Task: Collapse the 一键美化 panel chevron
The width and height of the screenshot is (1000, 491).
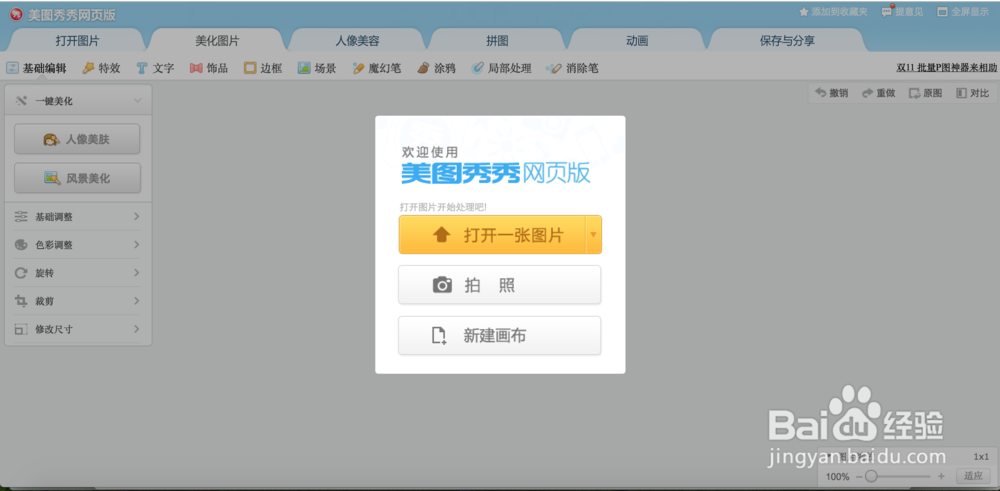Action: [137, 101]
